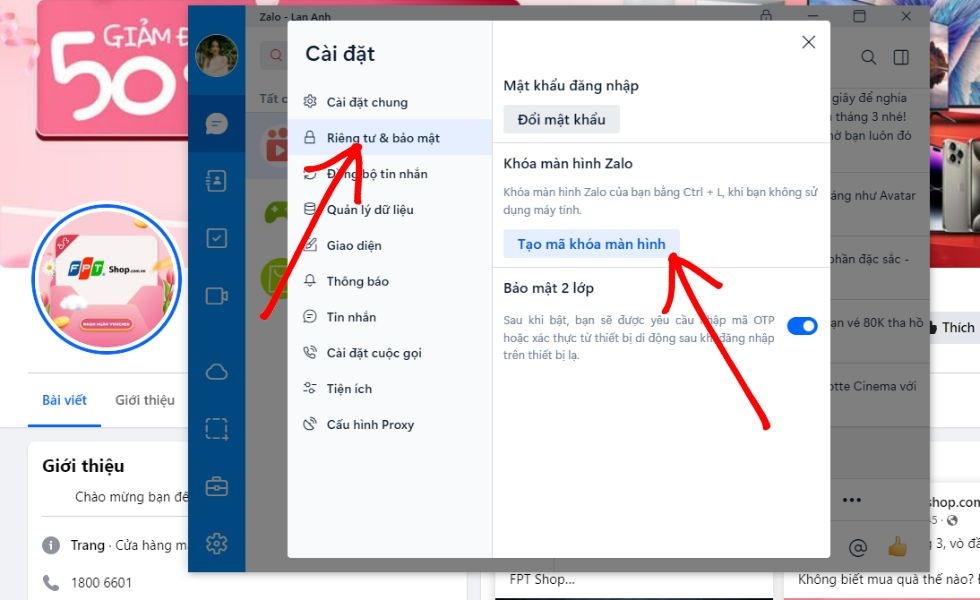Open Đồng bộ tin nhắn section
The width and height of the screenshot is (980, 600).
pyautogui.click(x=390, y=174)
